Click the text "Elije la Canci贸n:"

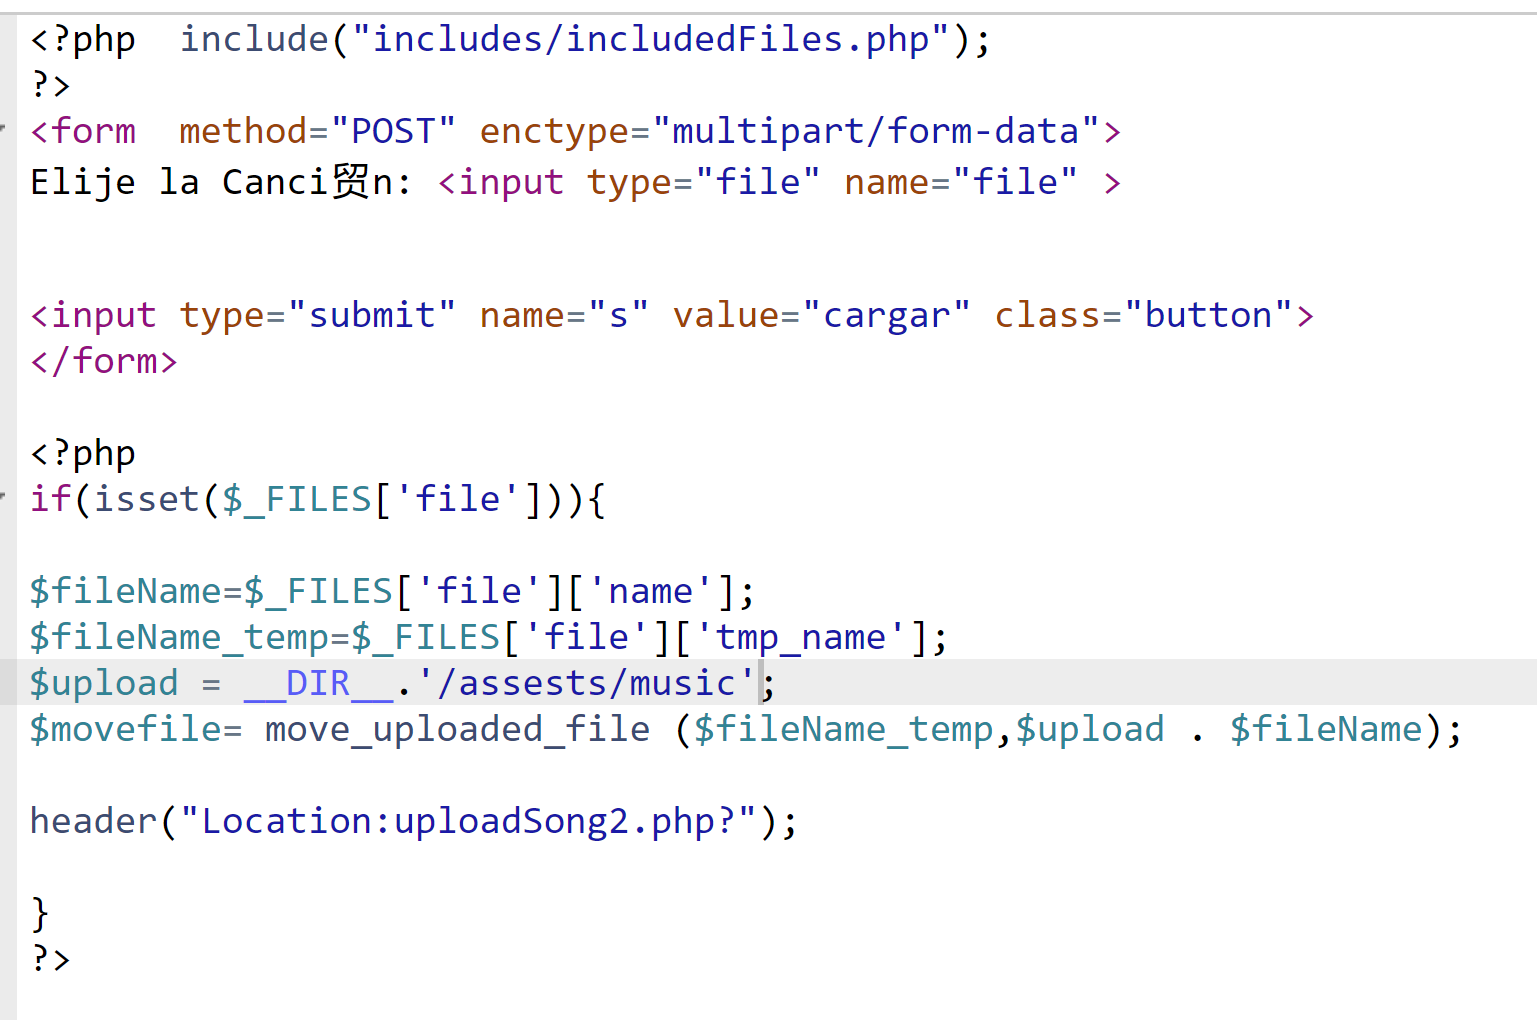point(221,182)
